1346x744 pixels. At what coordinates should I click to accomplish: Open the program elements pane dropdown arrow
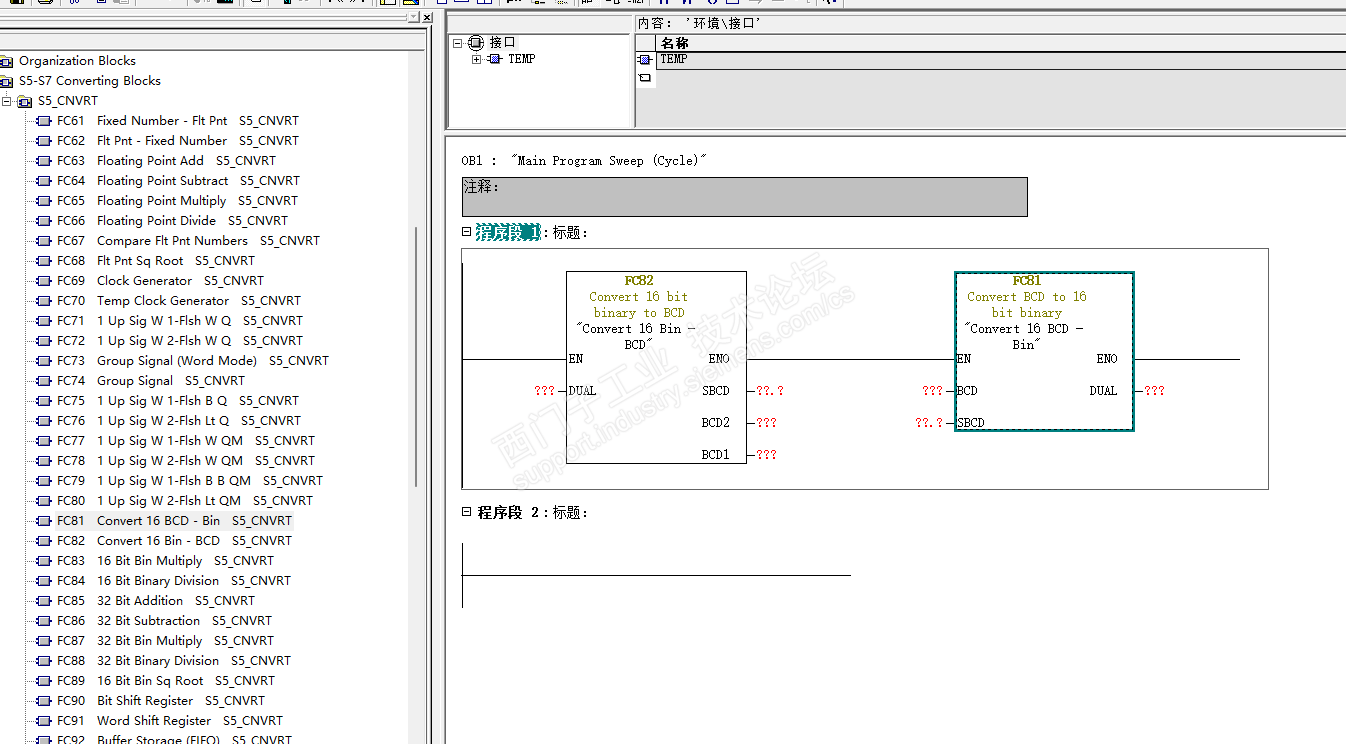coord(414,18)
